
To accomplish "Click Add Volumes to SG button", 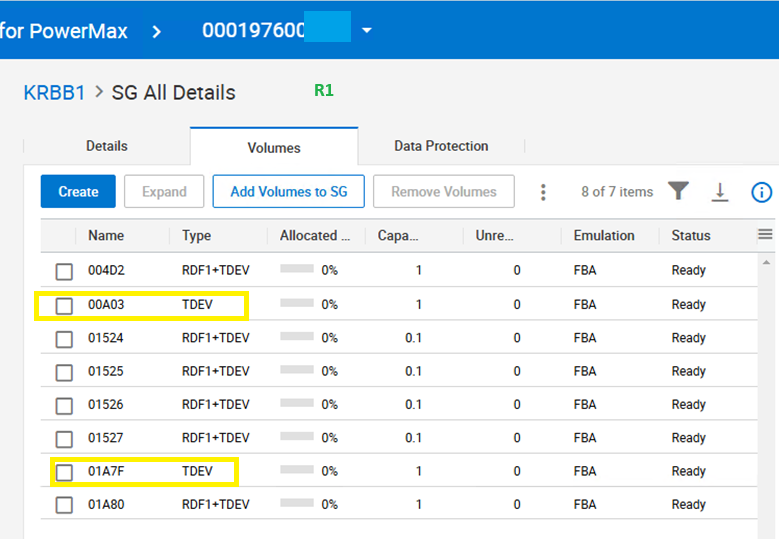I will click(289, 192).
